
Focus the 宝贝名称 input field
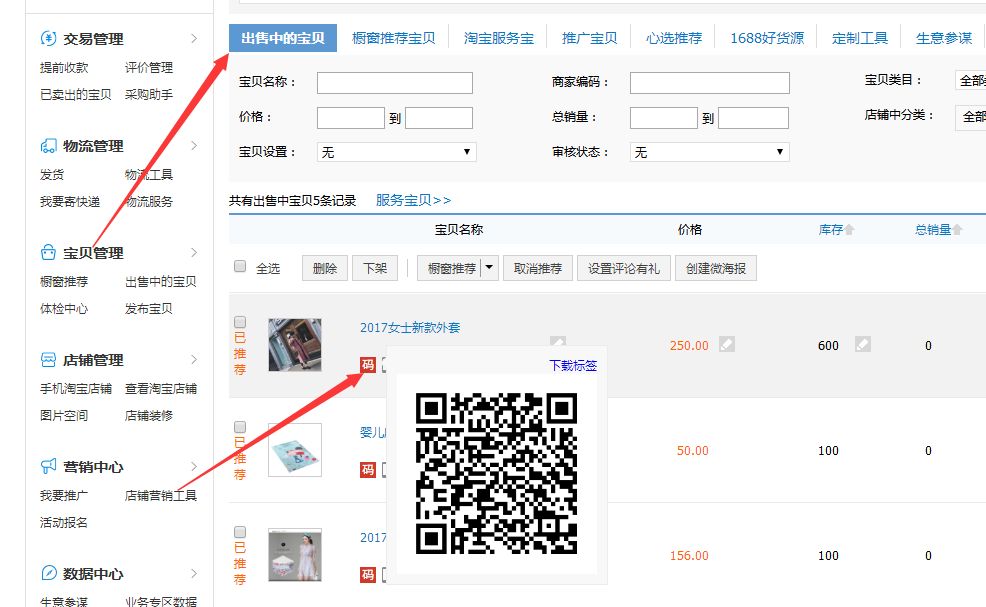tap(395, 82)
